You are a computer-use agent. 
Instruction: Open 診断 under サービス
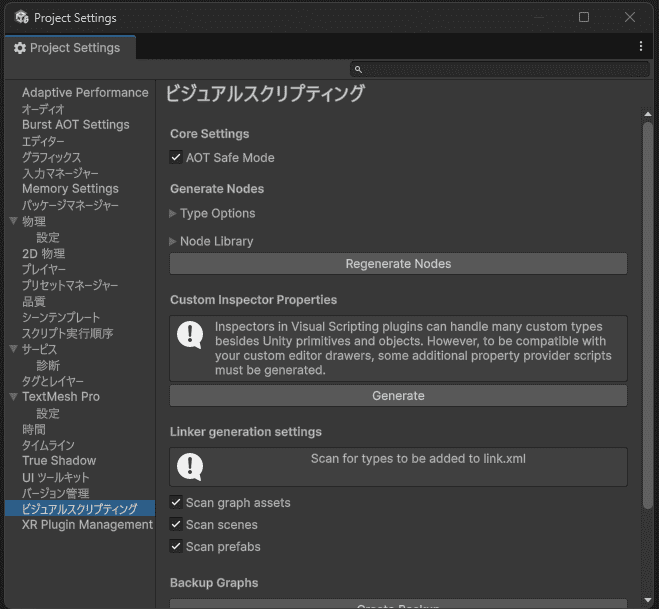48,365
